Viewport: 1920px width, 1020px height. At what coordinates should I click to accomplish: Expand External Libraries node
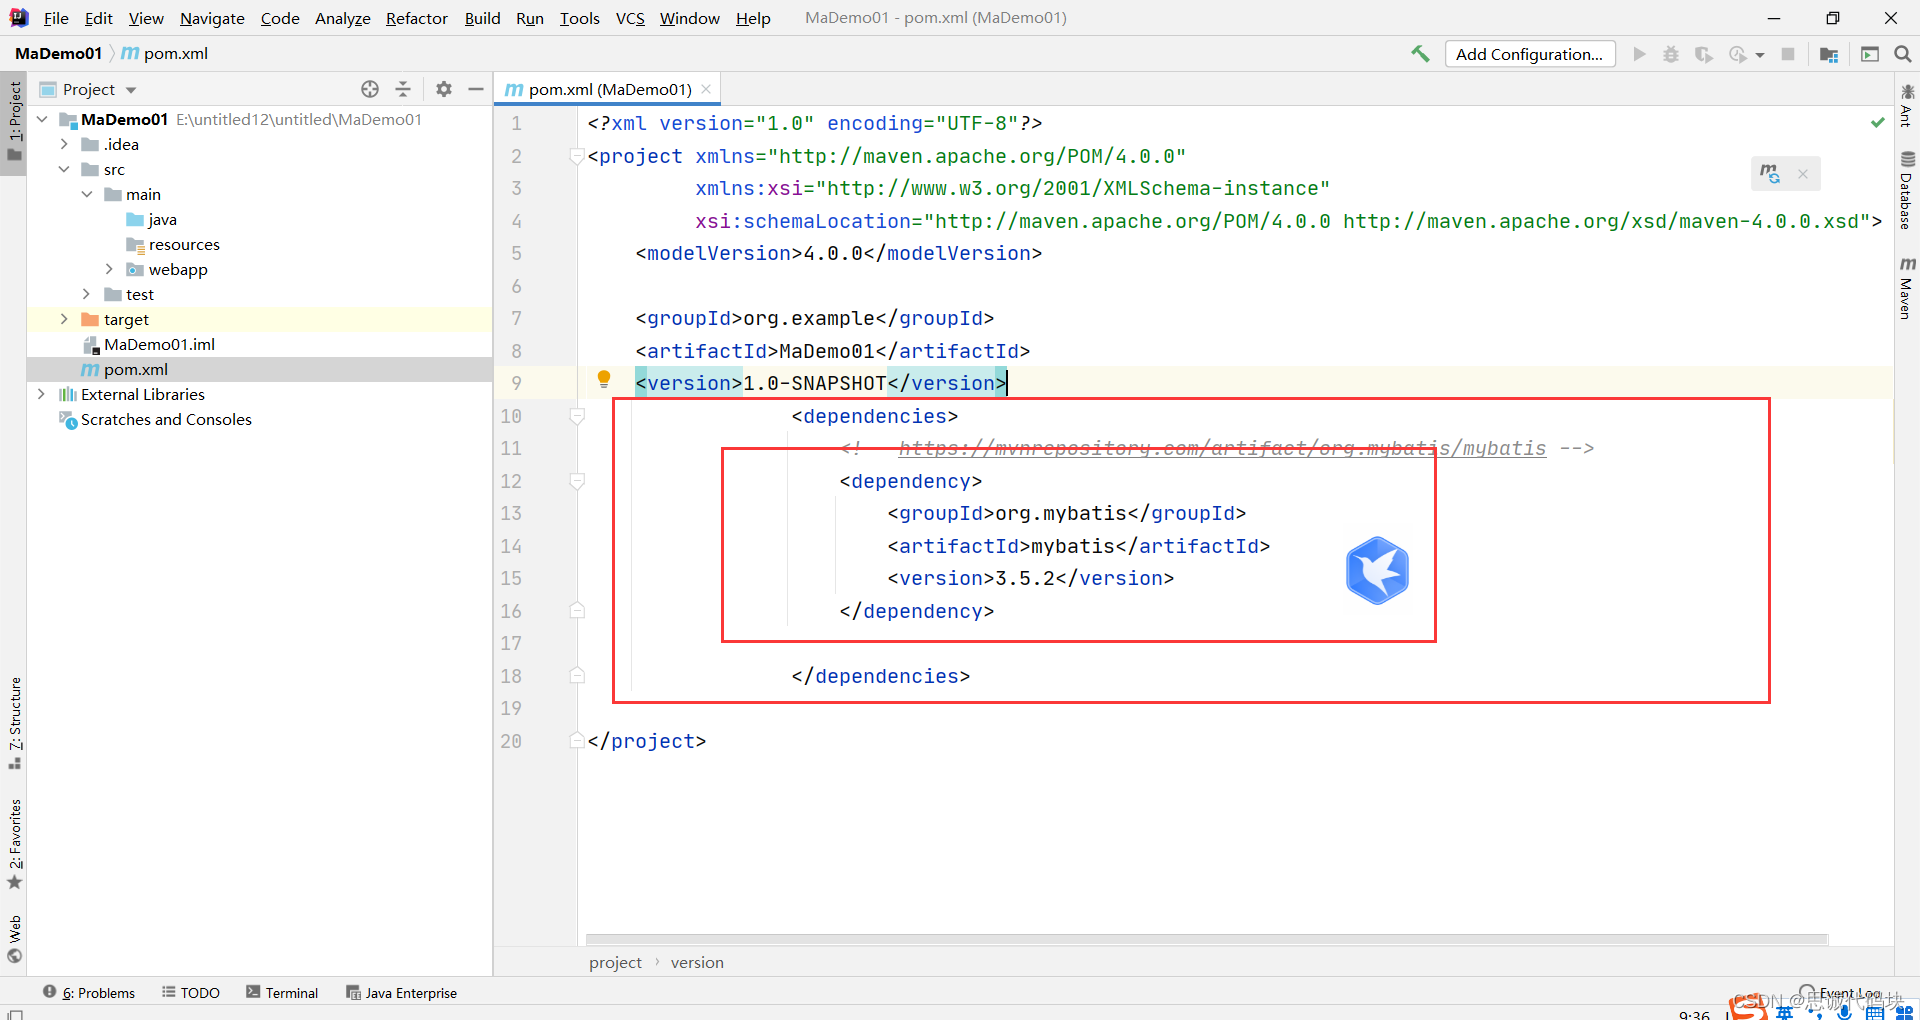tap(41, 394)
